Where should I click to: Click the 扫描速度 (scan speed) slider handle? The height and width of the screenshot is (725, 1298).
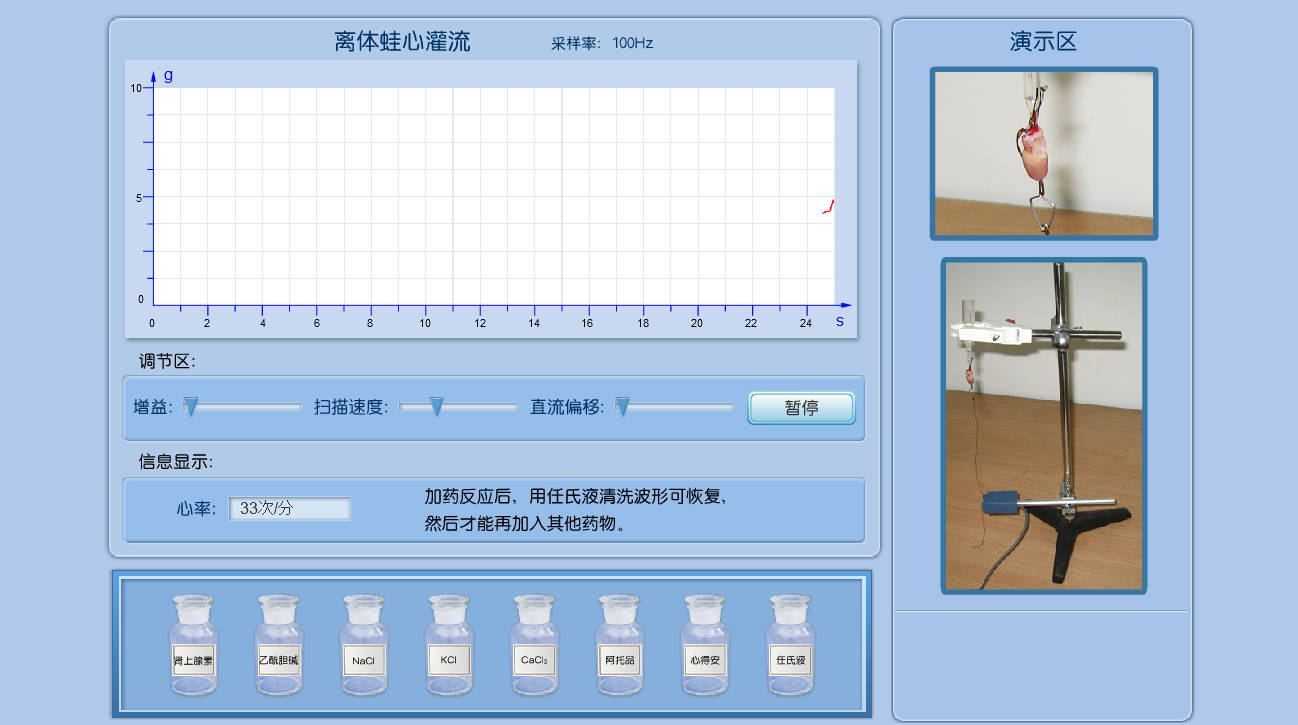436,406
